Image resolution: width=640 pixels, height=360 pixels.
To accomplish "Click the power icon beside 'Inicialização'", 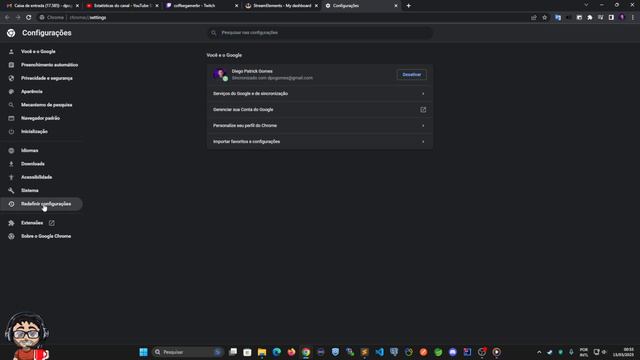I will [x=11, y=131].
